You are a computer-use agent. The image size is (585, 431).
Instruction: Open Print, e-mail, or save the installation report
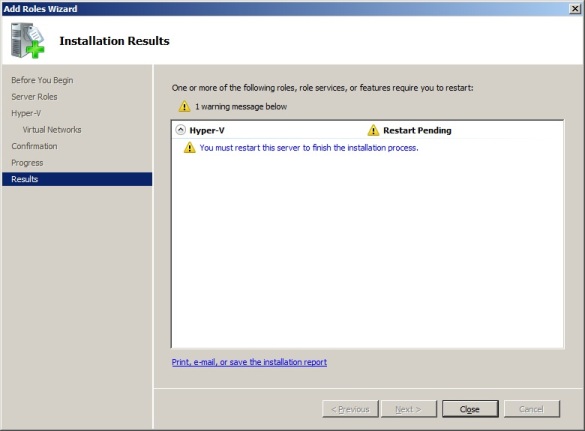pyautogui.click(x=249, y=362)
